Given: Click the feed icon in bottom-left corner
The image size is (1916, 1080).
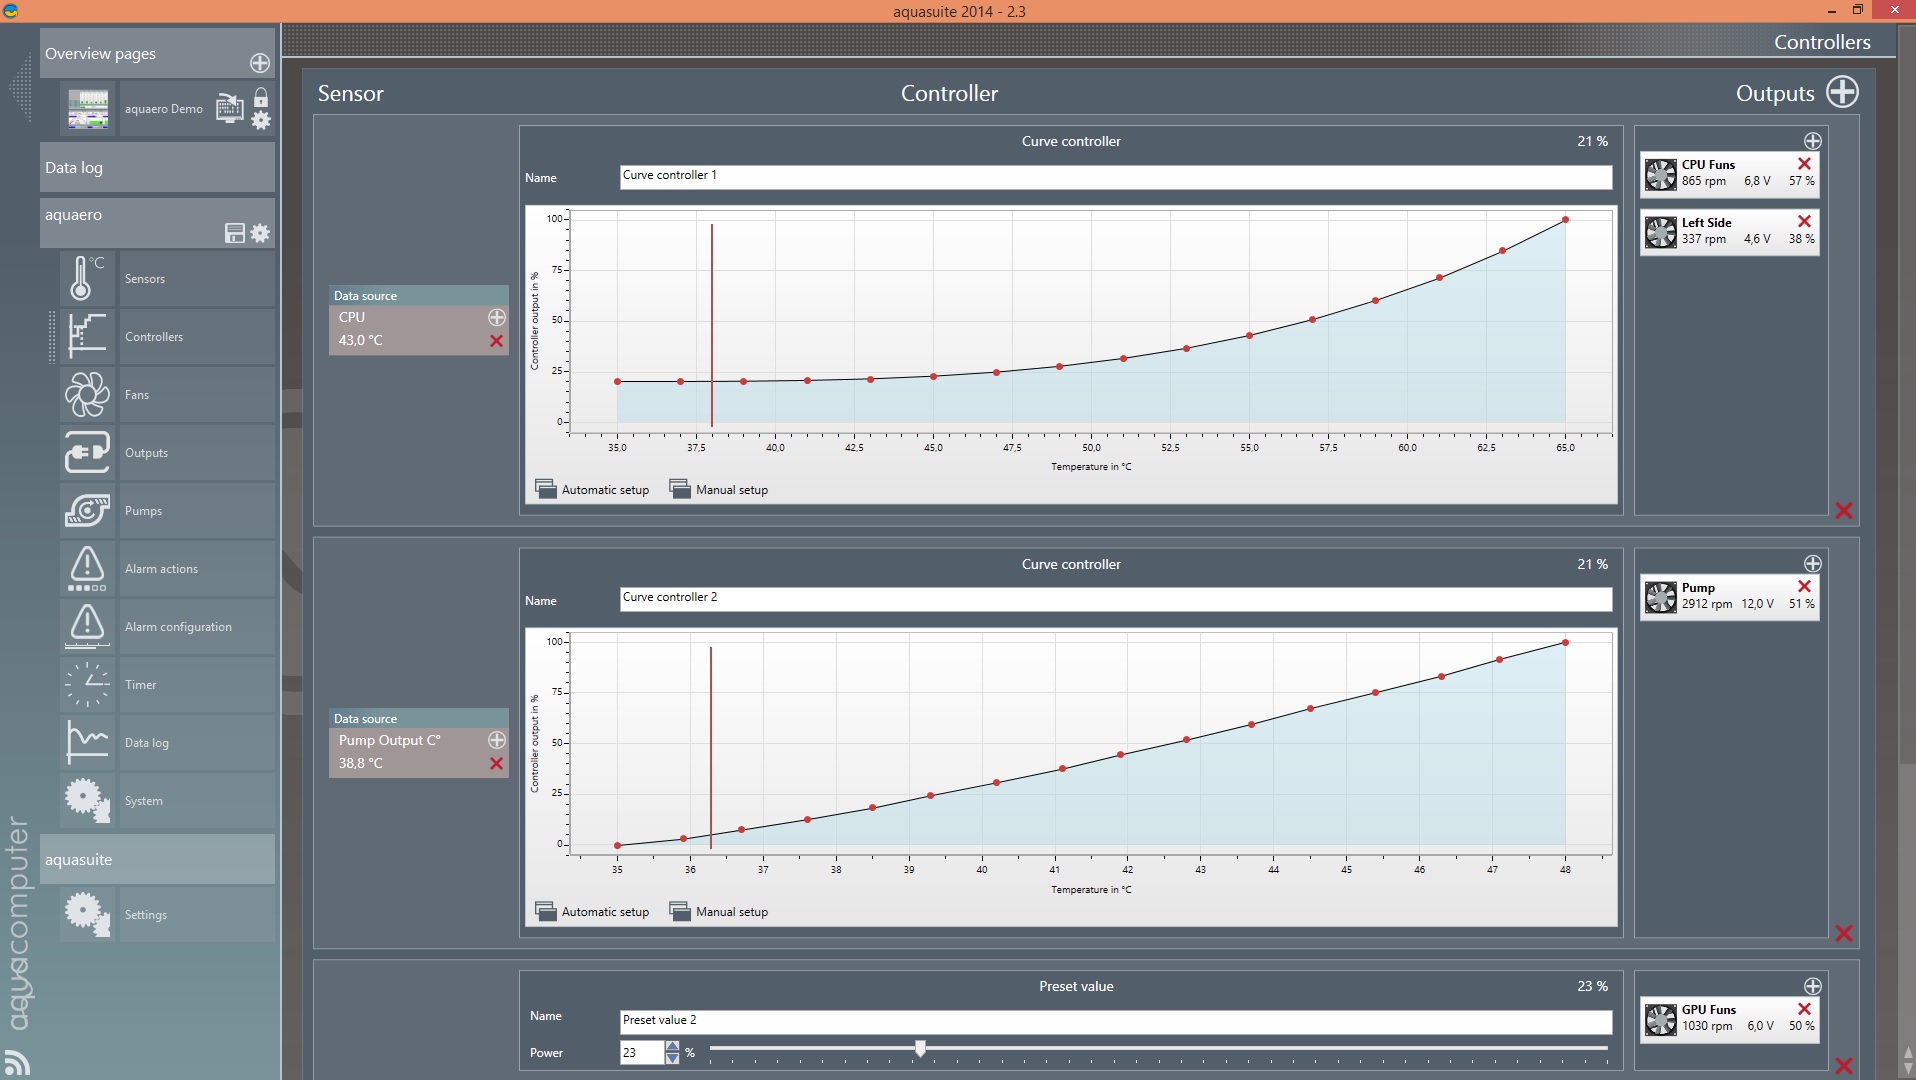Looking at the screenshot, I should tap(17, 1062).
